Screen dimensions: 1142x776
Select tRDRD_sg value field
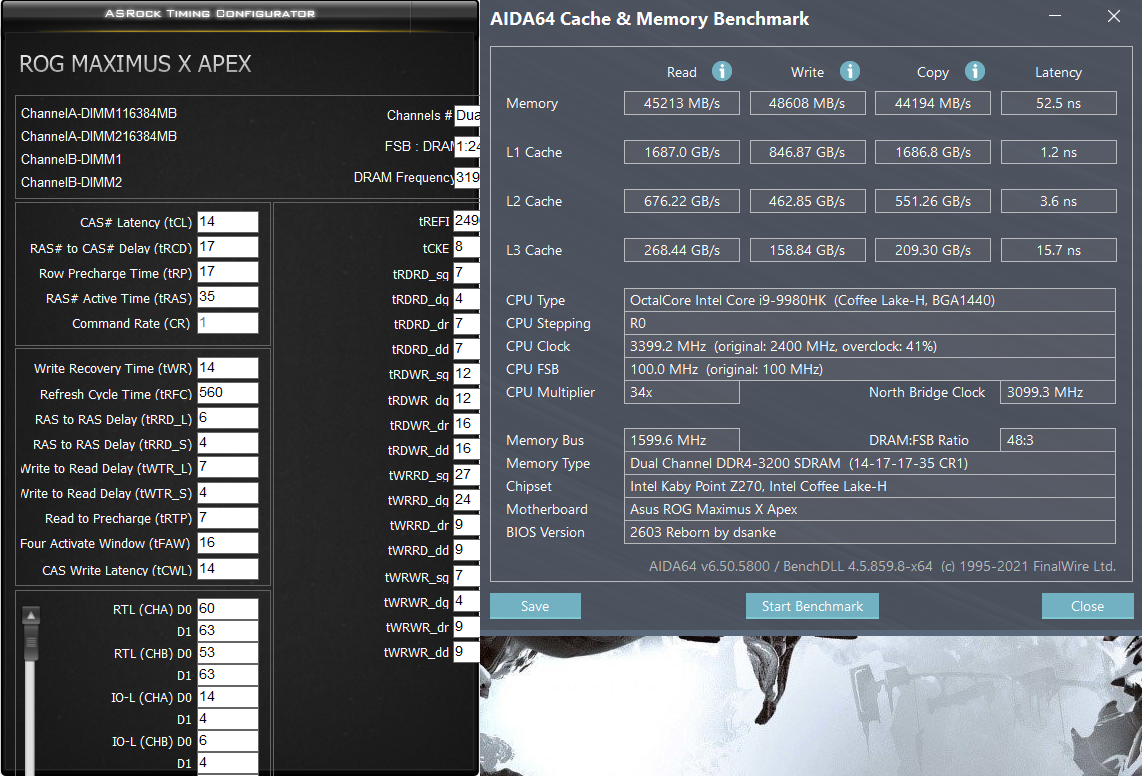tap(467, 274)
